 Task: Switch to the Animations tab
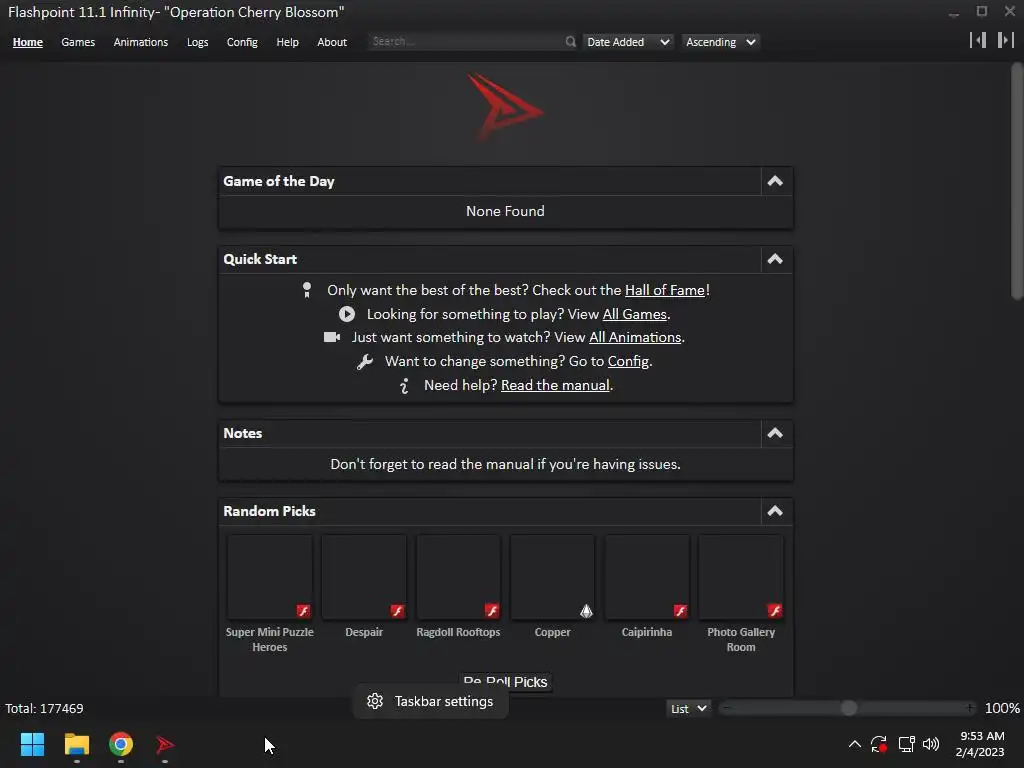pyautogui.click(x=141, y=42)
